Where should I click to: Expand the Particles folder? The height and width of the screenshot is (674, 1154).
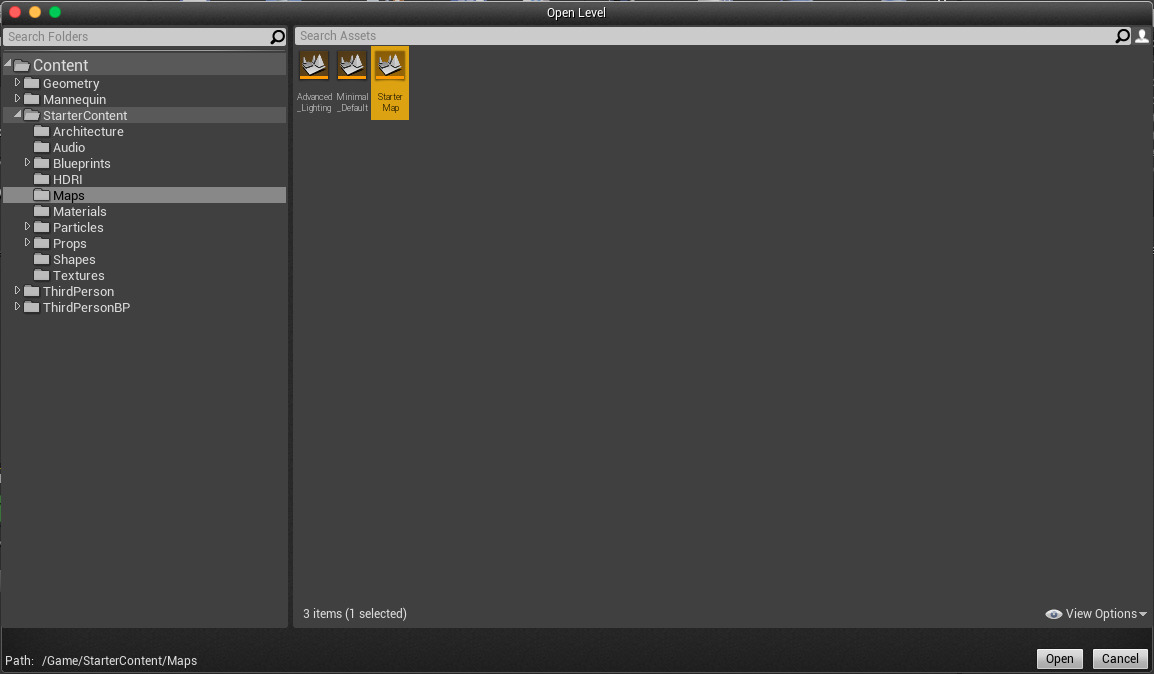[x=29, y=227]
